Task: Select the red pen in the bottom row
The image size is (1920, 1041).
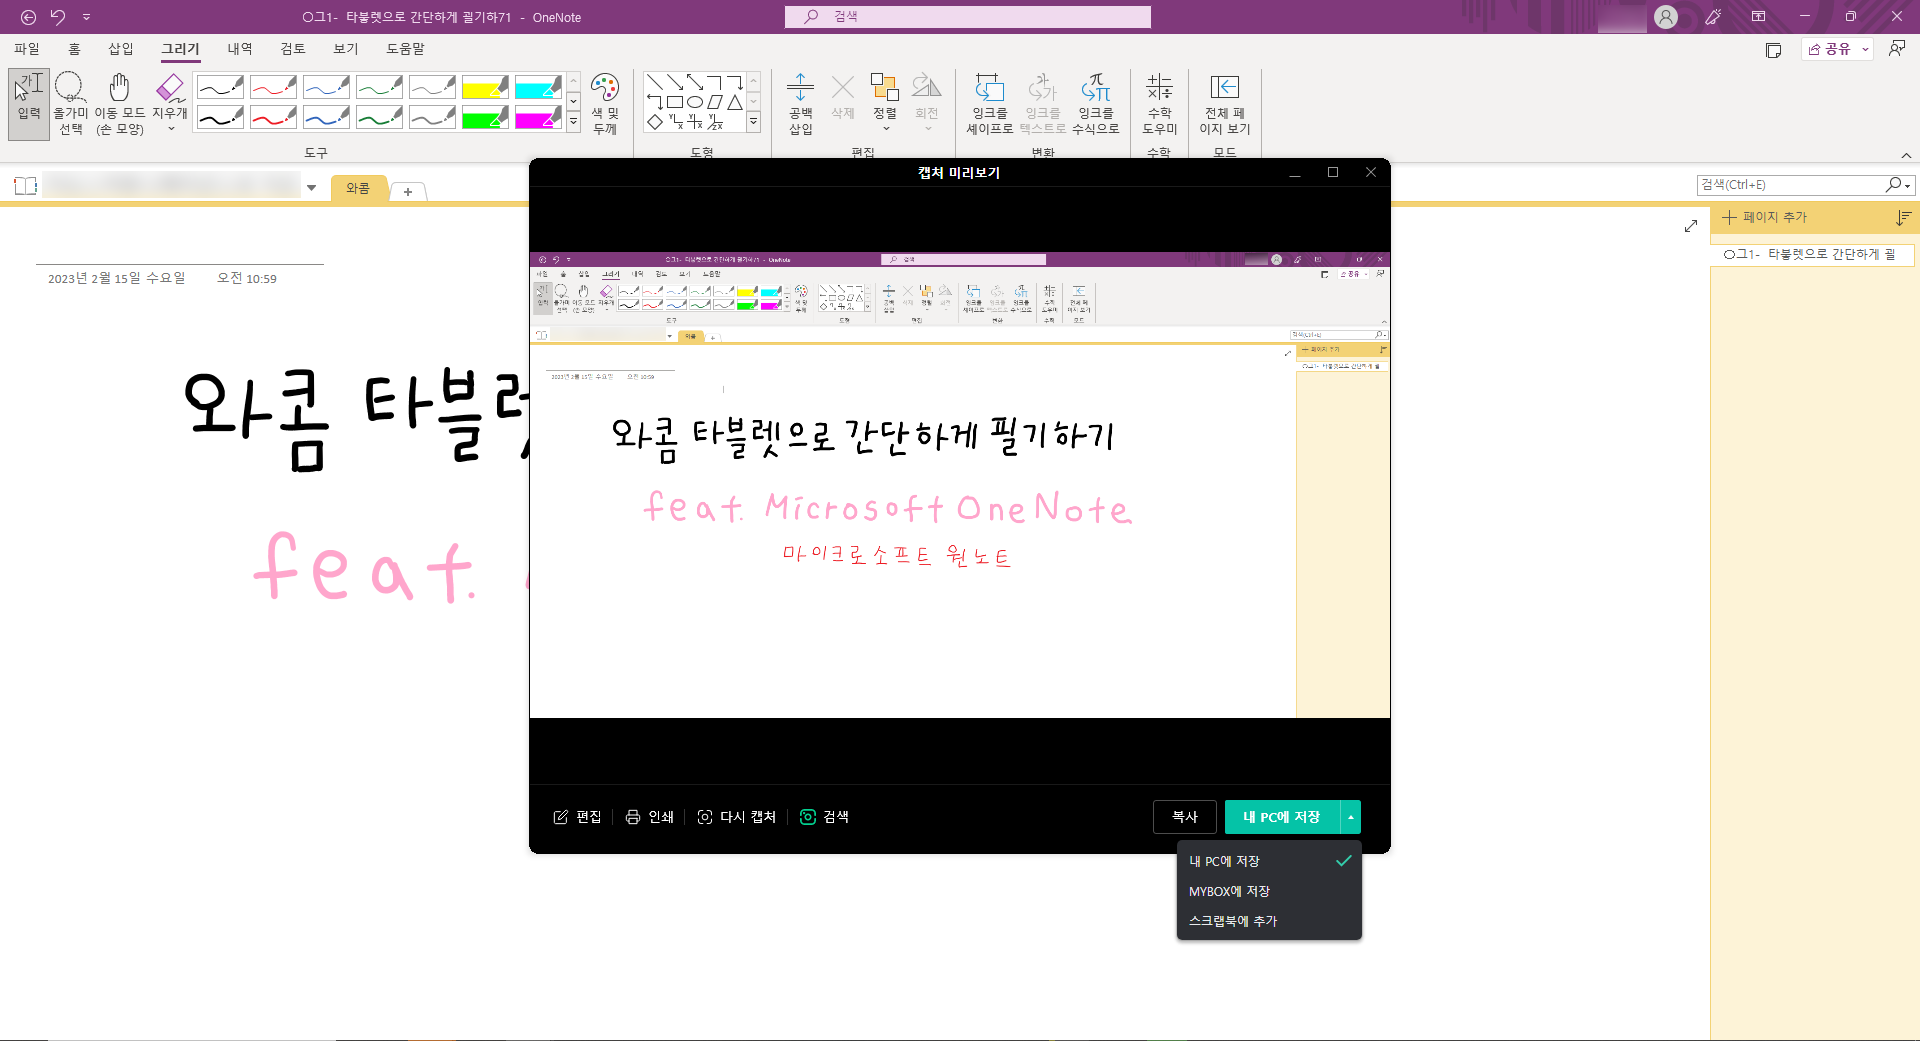Action: (273, 118)
